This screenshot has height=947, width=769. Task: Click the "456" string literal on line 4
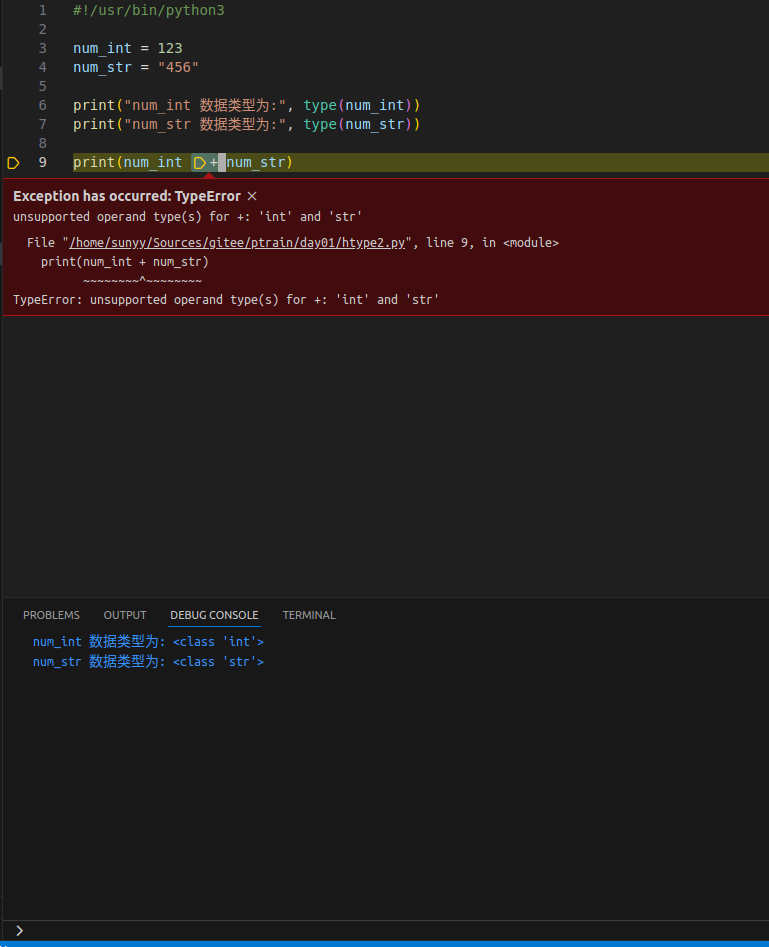click(x=178, y=67)
